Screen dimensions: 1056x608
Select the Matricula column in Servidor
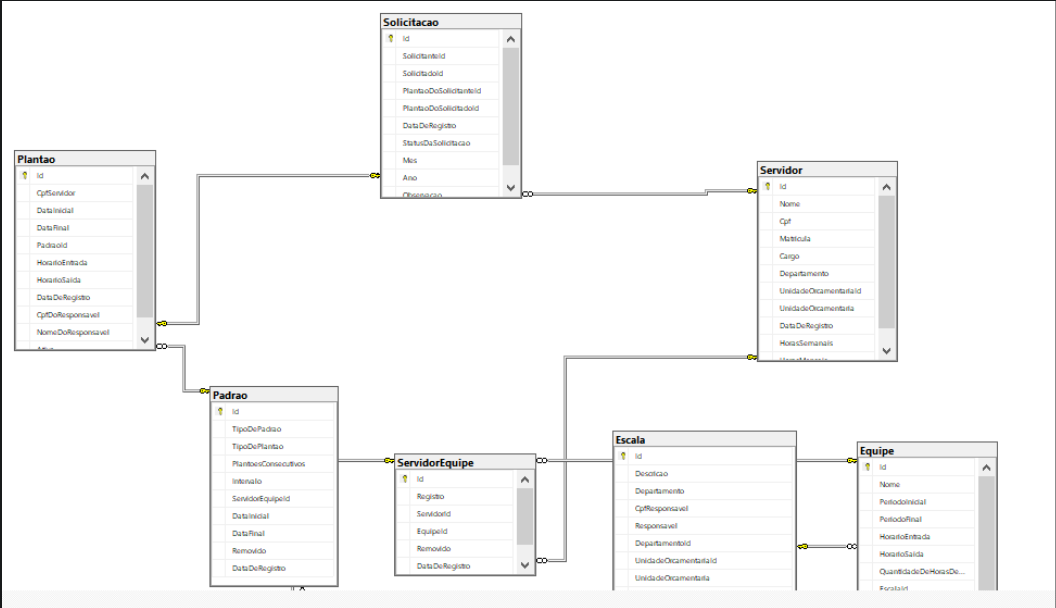pyautogui.click(x=818, y=238)
